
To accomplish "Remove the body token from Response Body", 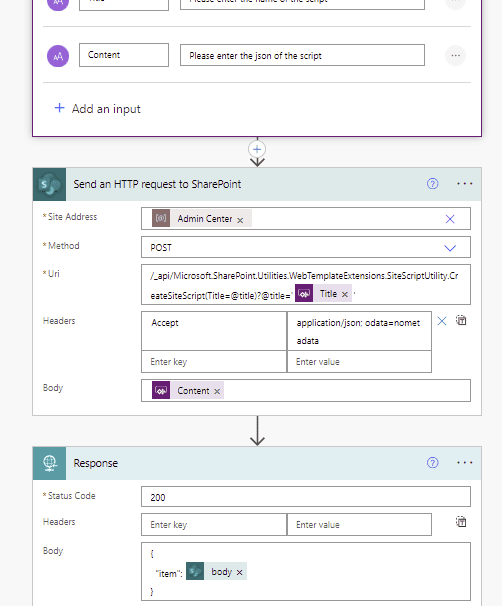I will pos(240,572).
